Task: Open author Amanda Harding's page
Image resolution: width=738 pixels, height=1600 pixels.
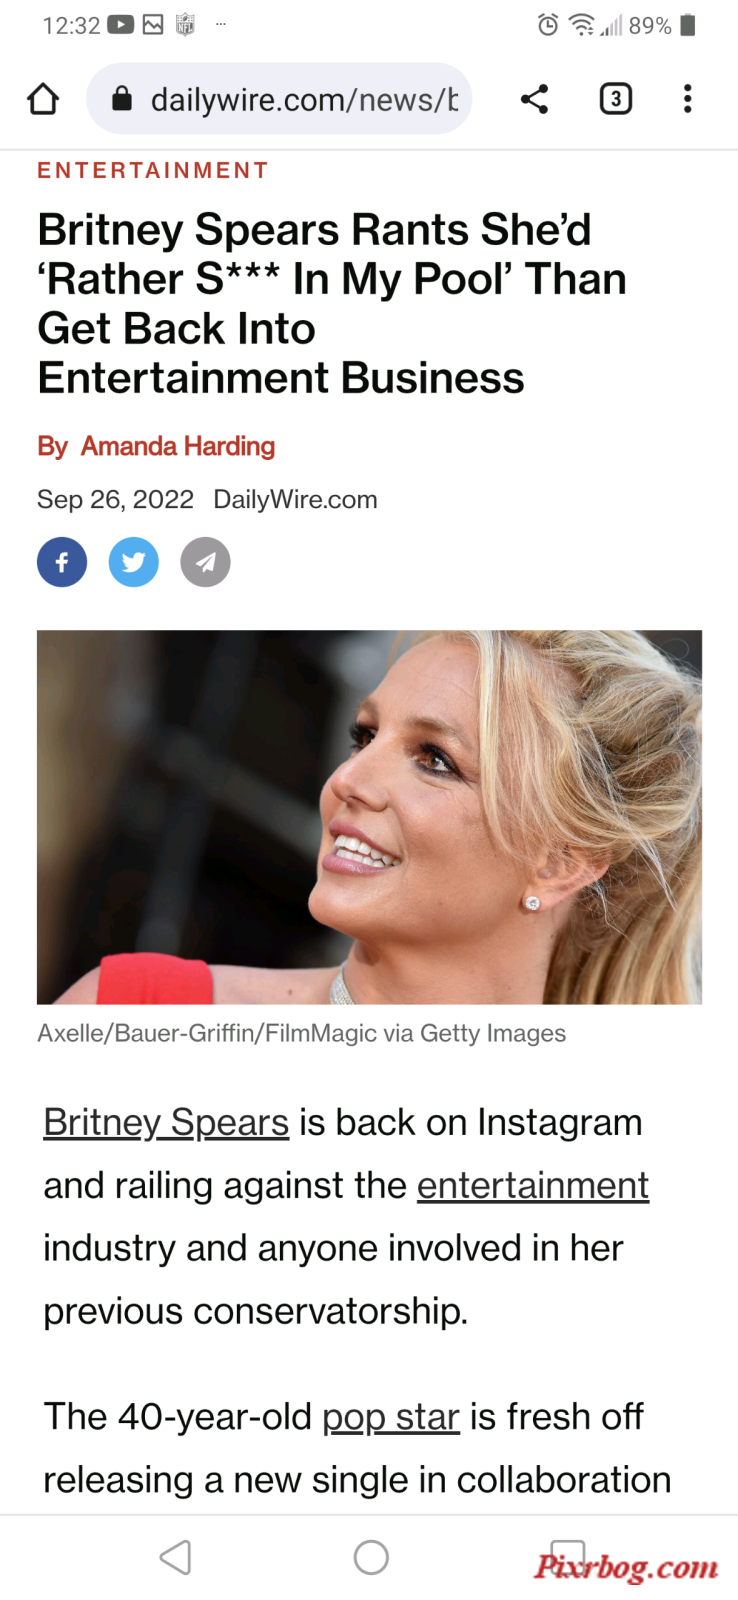Action: coord(177,446)
